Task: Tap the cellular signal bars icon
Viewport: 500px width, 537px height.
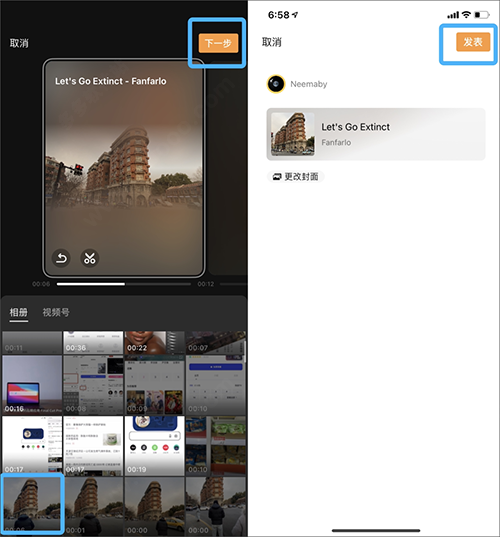Action: click(x=453, y=15)
